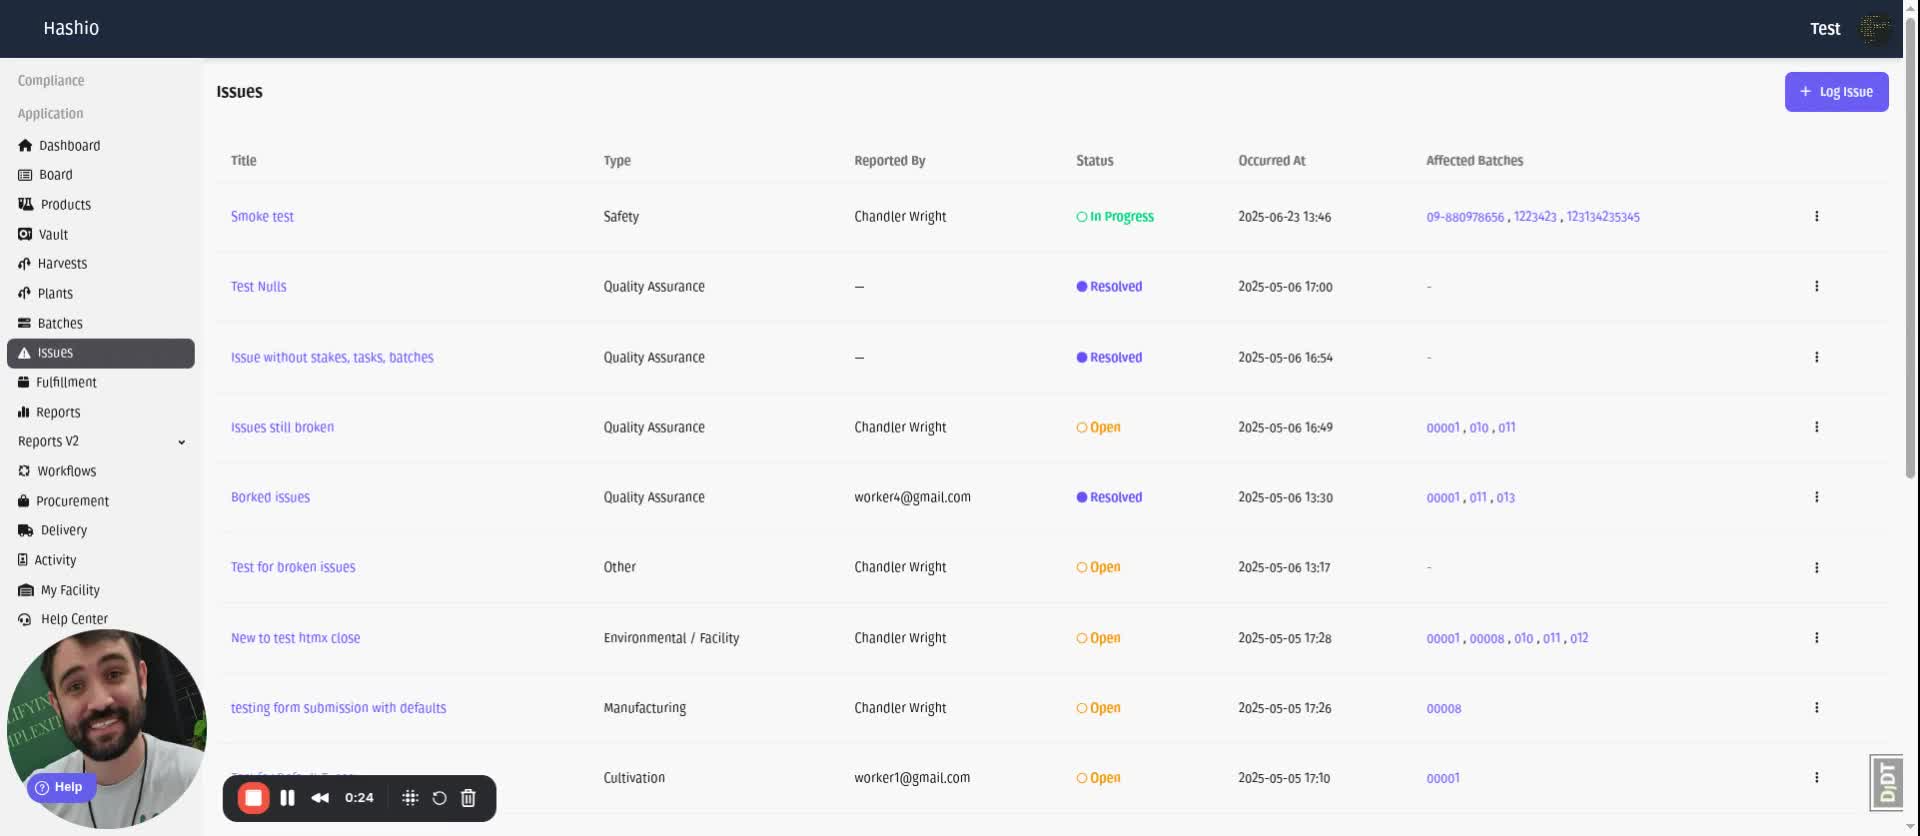Open actions menu for Borked issues row
The width and height of the screenshot is (1920, 836).
pyautogui.click(x=1816, y=497)
